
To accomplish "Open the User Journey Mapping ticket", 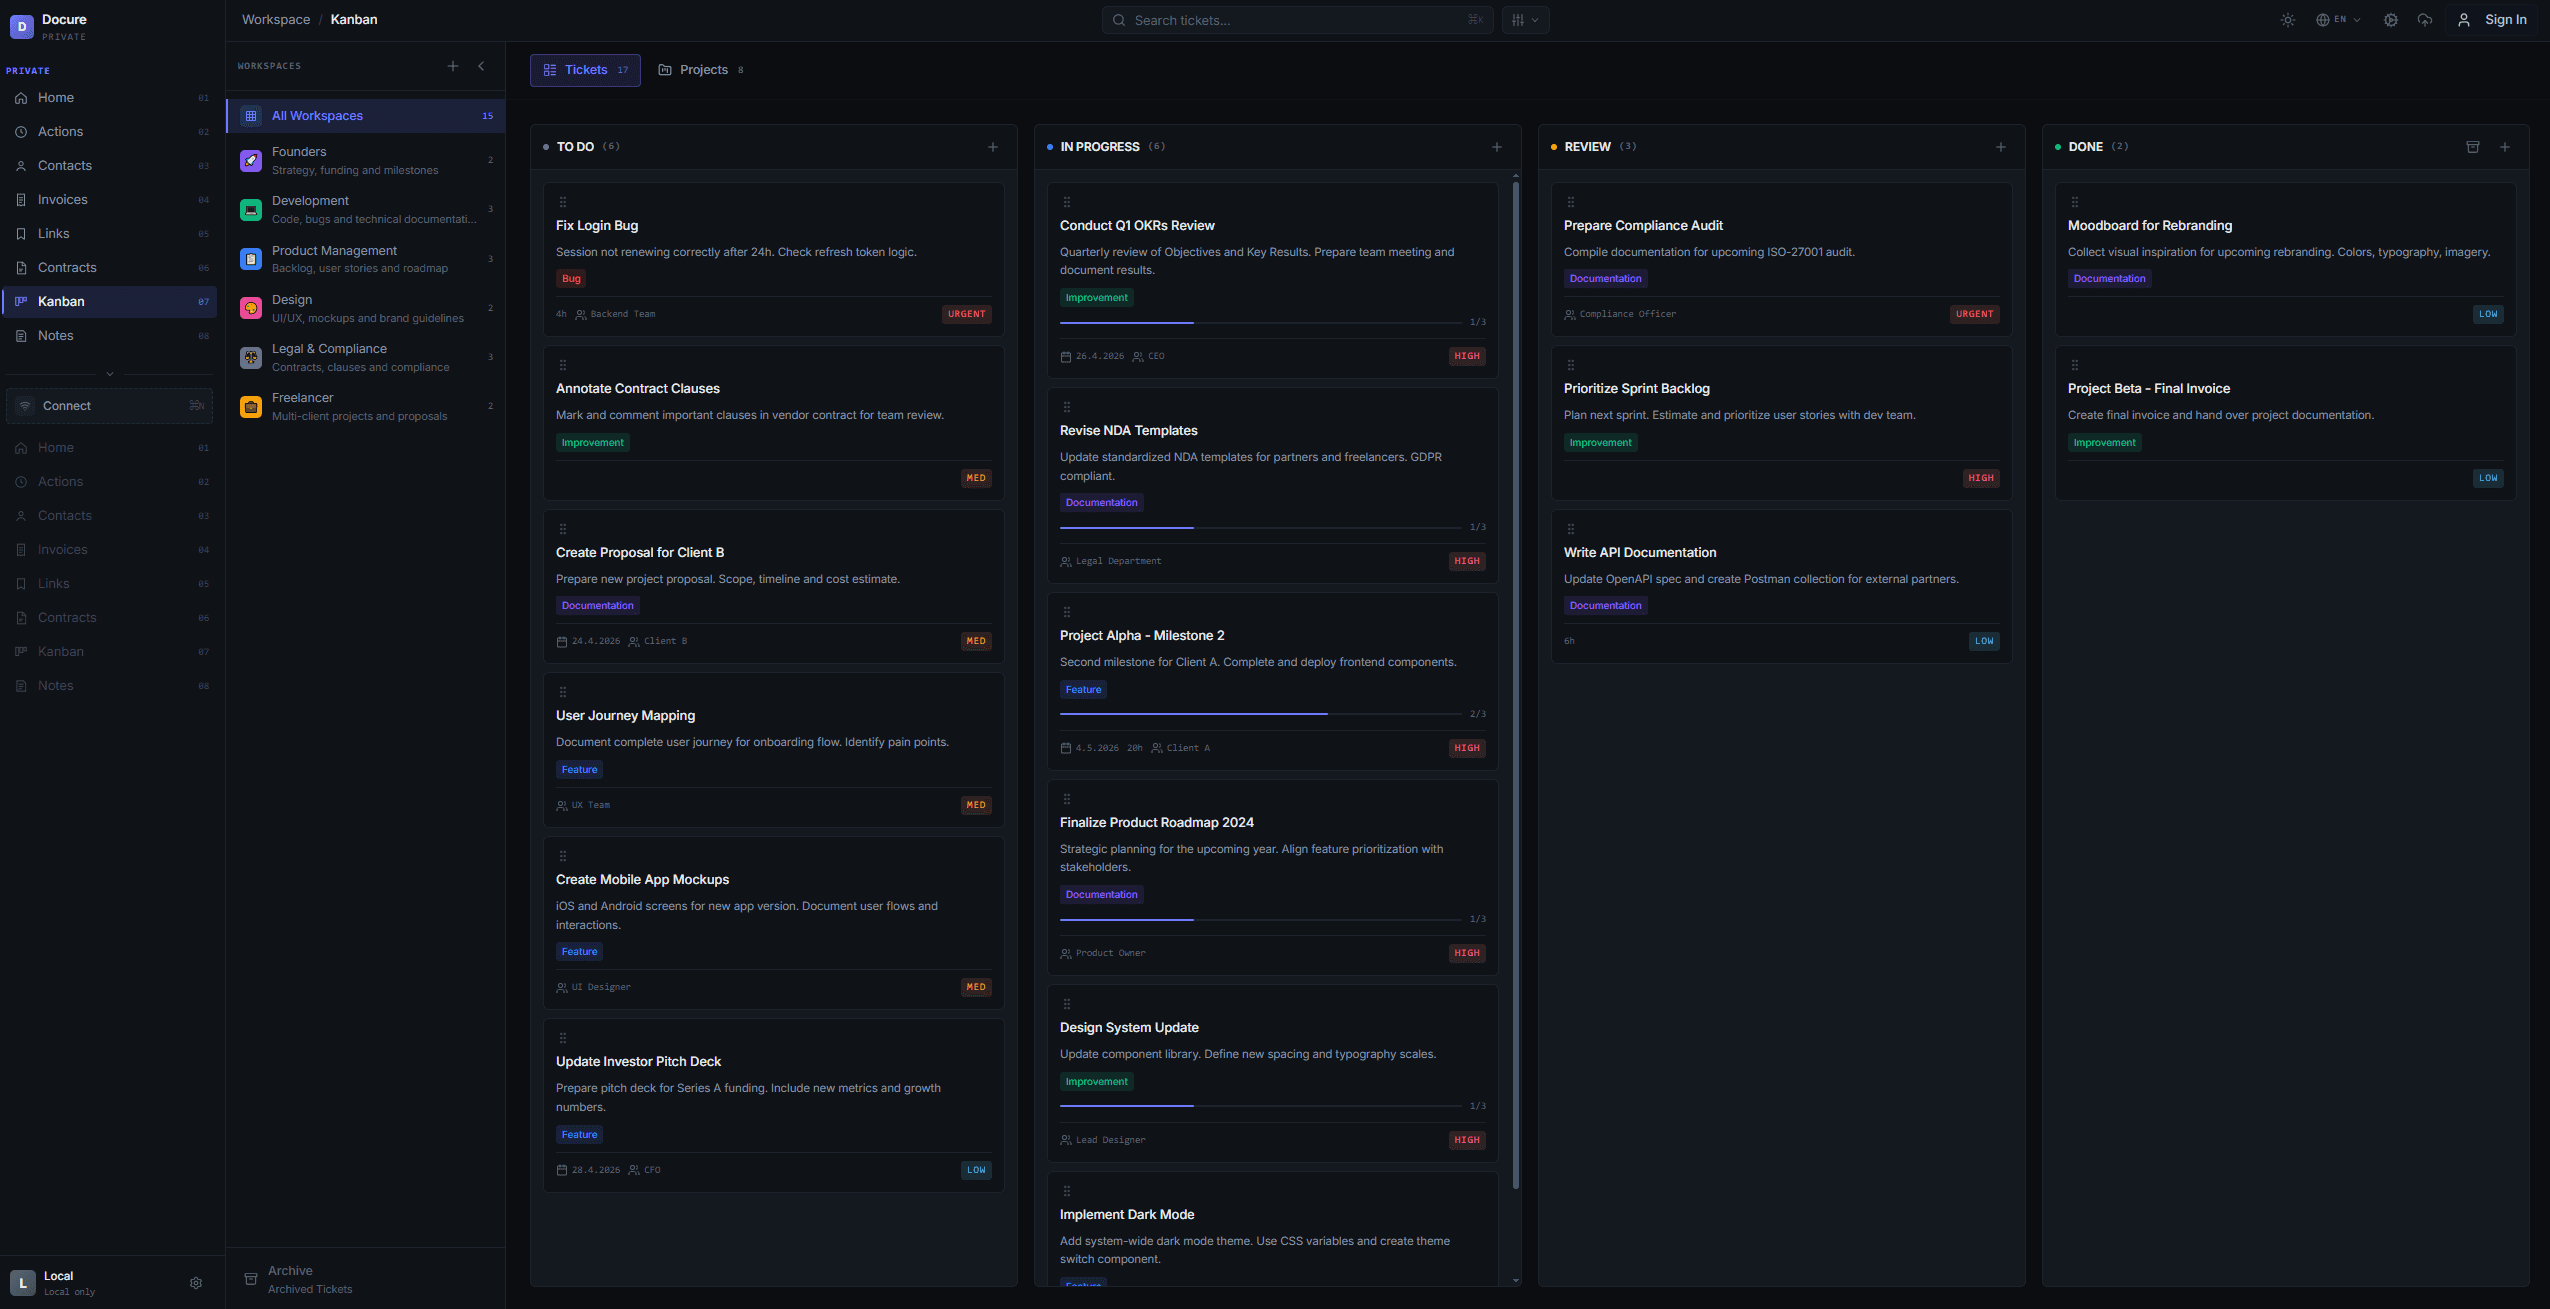I will pyautogui.click(x=774, y=750).
